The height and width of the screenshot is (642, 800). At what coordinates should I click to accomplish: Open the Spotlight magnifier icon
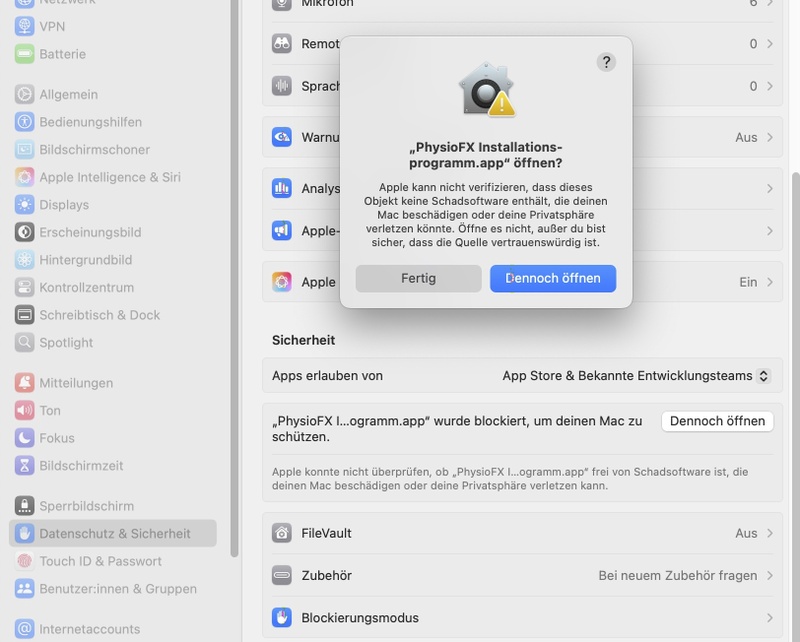point(24,342)
